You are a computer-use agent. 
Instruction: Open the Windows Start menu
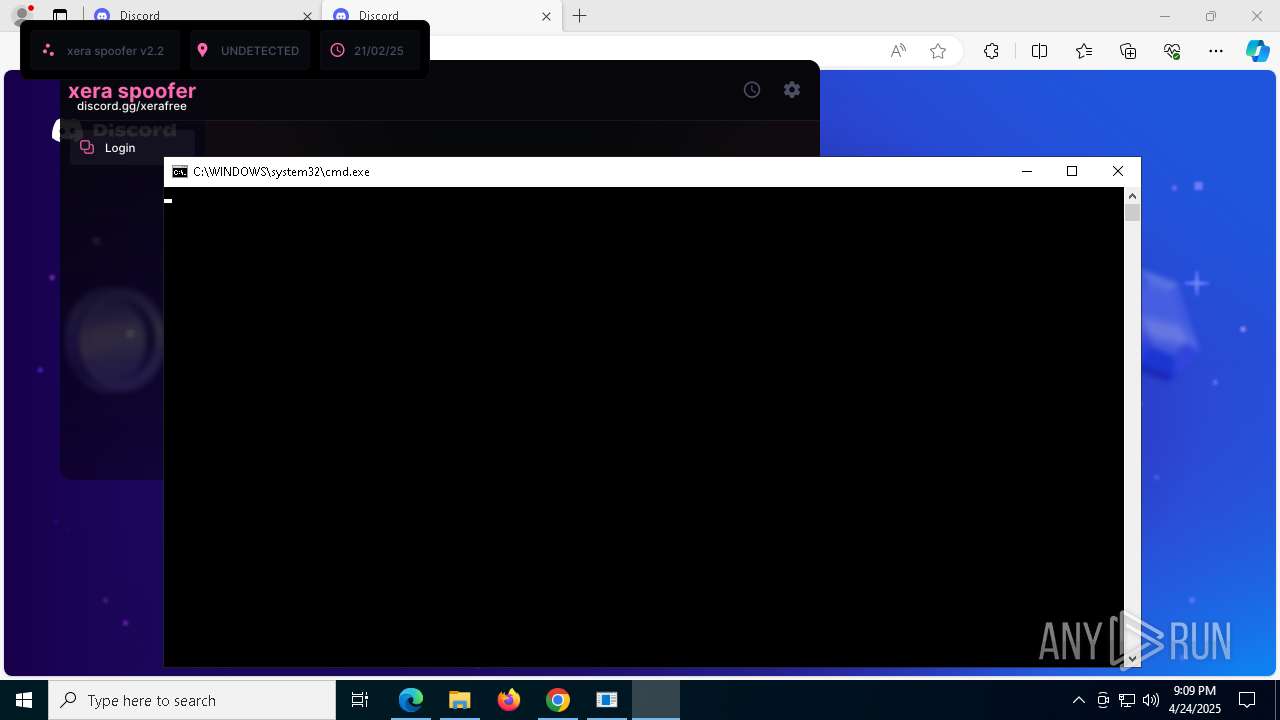[x=24, y=700]
